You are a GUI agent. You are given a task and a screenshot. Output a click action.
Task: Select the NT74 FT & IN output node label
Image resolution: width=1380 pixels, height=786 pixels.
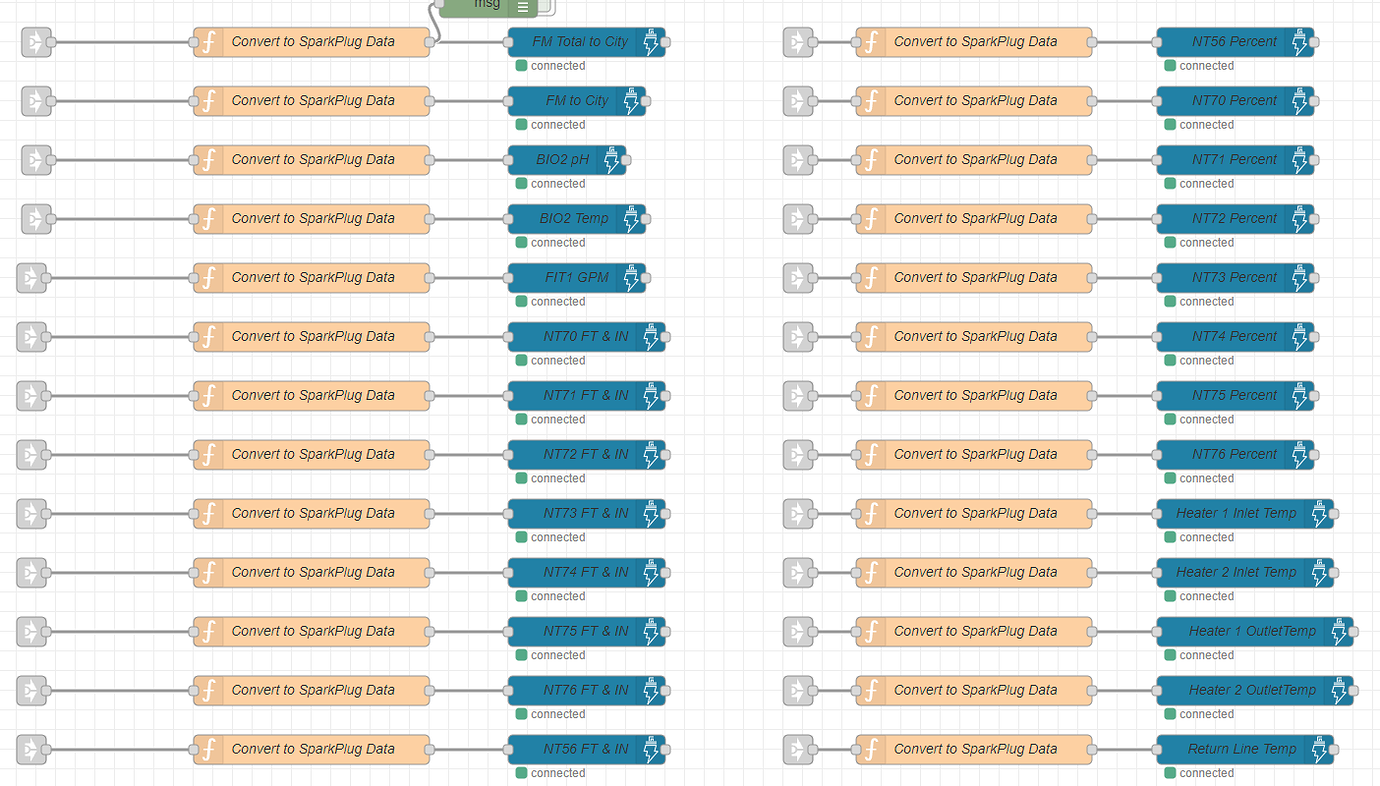click(x=586, y=573)
